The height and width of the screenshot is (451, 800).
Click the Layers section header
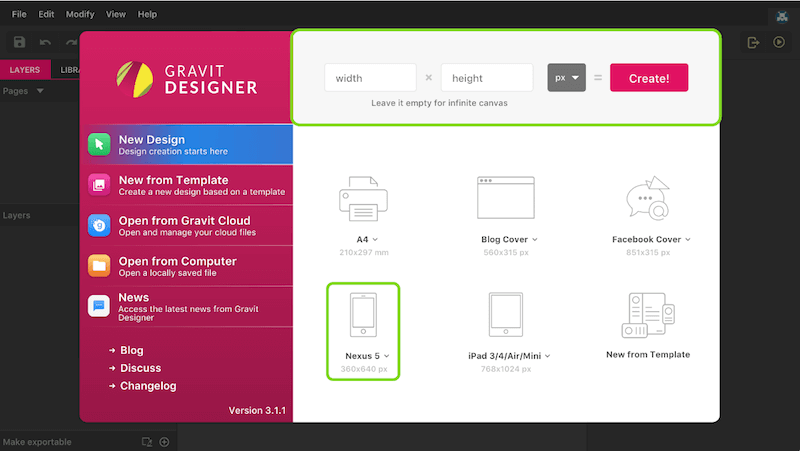16,215
